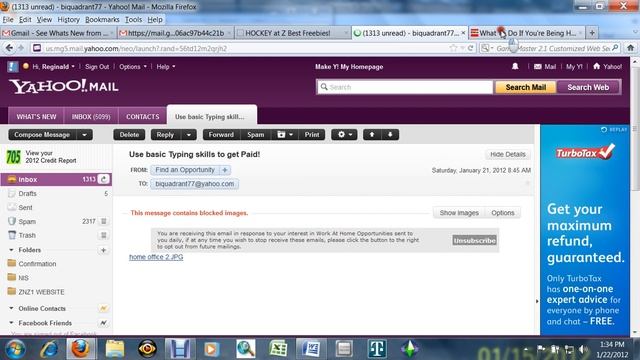The image size is (640, 360).
Task: Click the Online Contacts status icon
Action: (x=103, y=309)
